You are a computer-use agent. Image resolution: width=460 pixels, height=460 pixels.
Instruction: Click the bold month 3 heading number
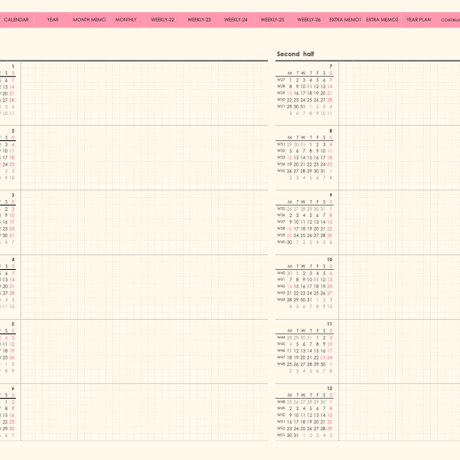coord(13,195)
